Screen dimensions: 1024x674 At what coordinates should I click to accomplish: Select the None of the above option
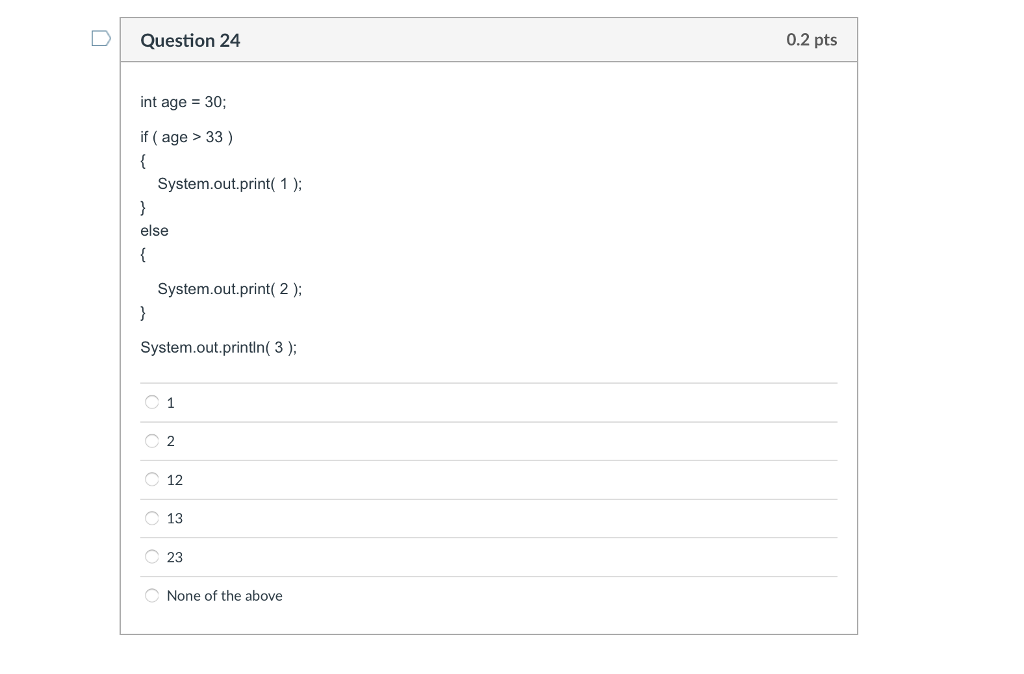(x=151, y=595)
